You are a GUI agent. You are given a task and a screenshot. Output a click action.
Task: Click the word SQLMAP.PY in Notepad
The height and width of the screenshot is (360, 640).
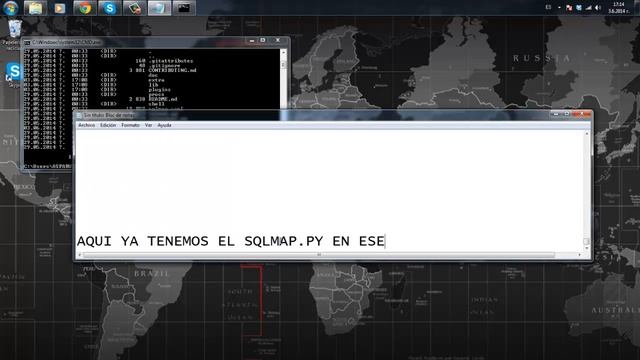(284, 241)
